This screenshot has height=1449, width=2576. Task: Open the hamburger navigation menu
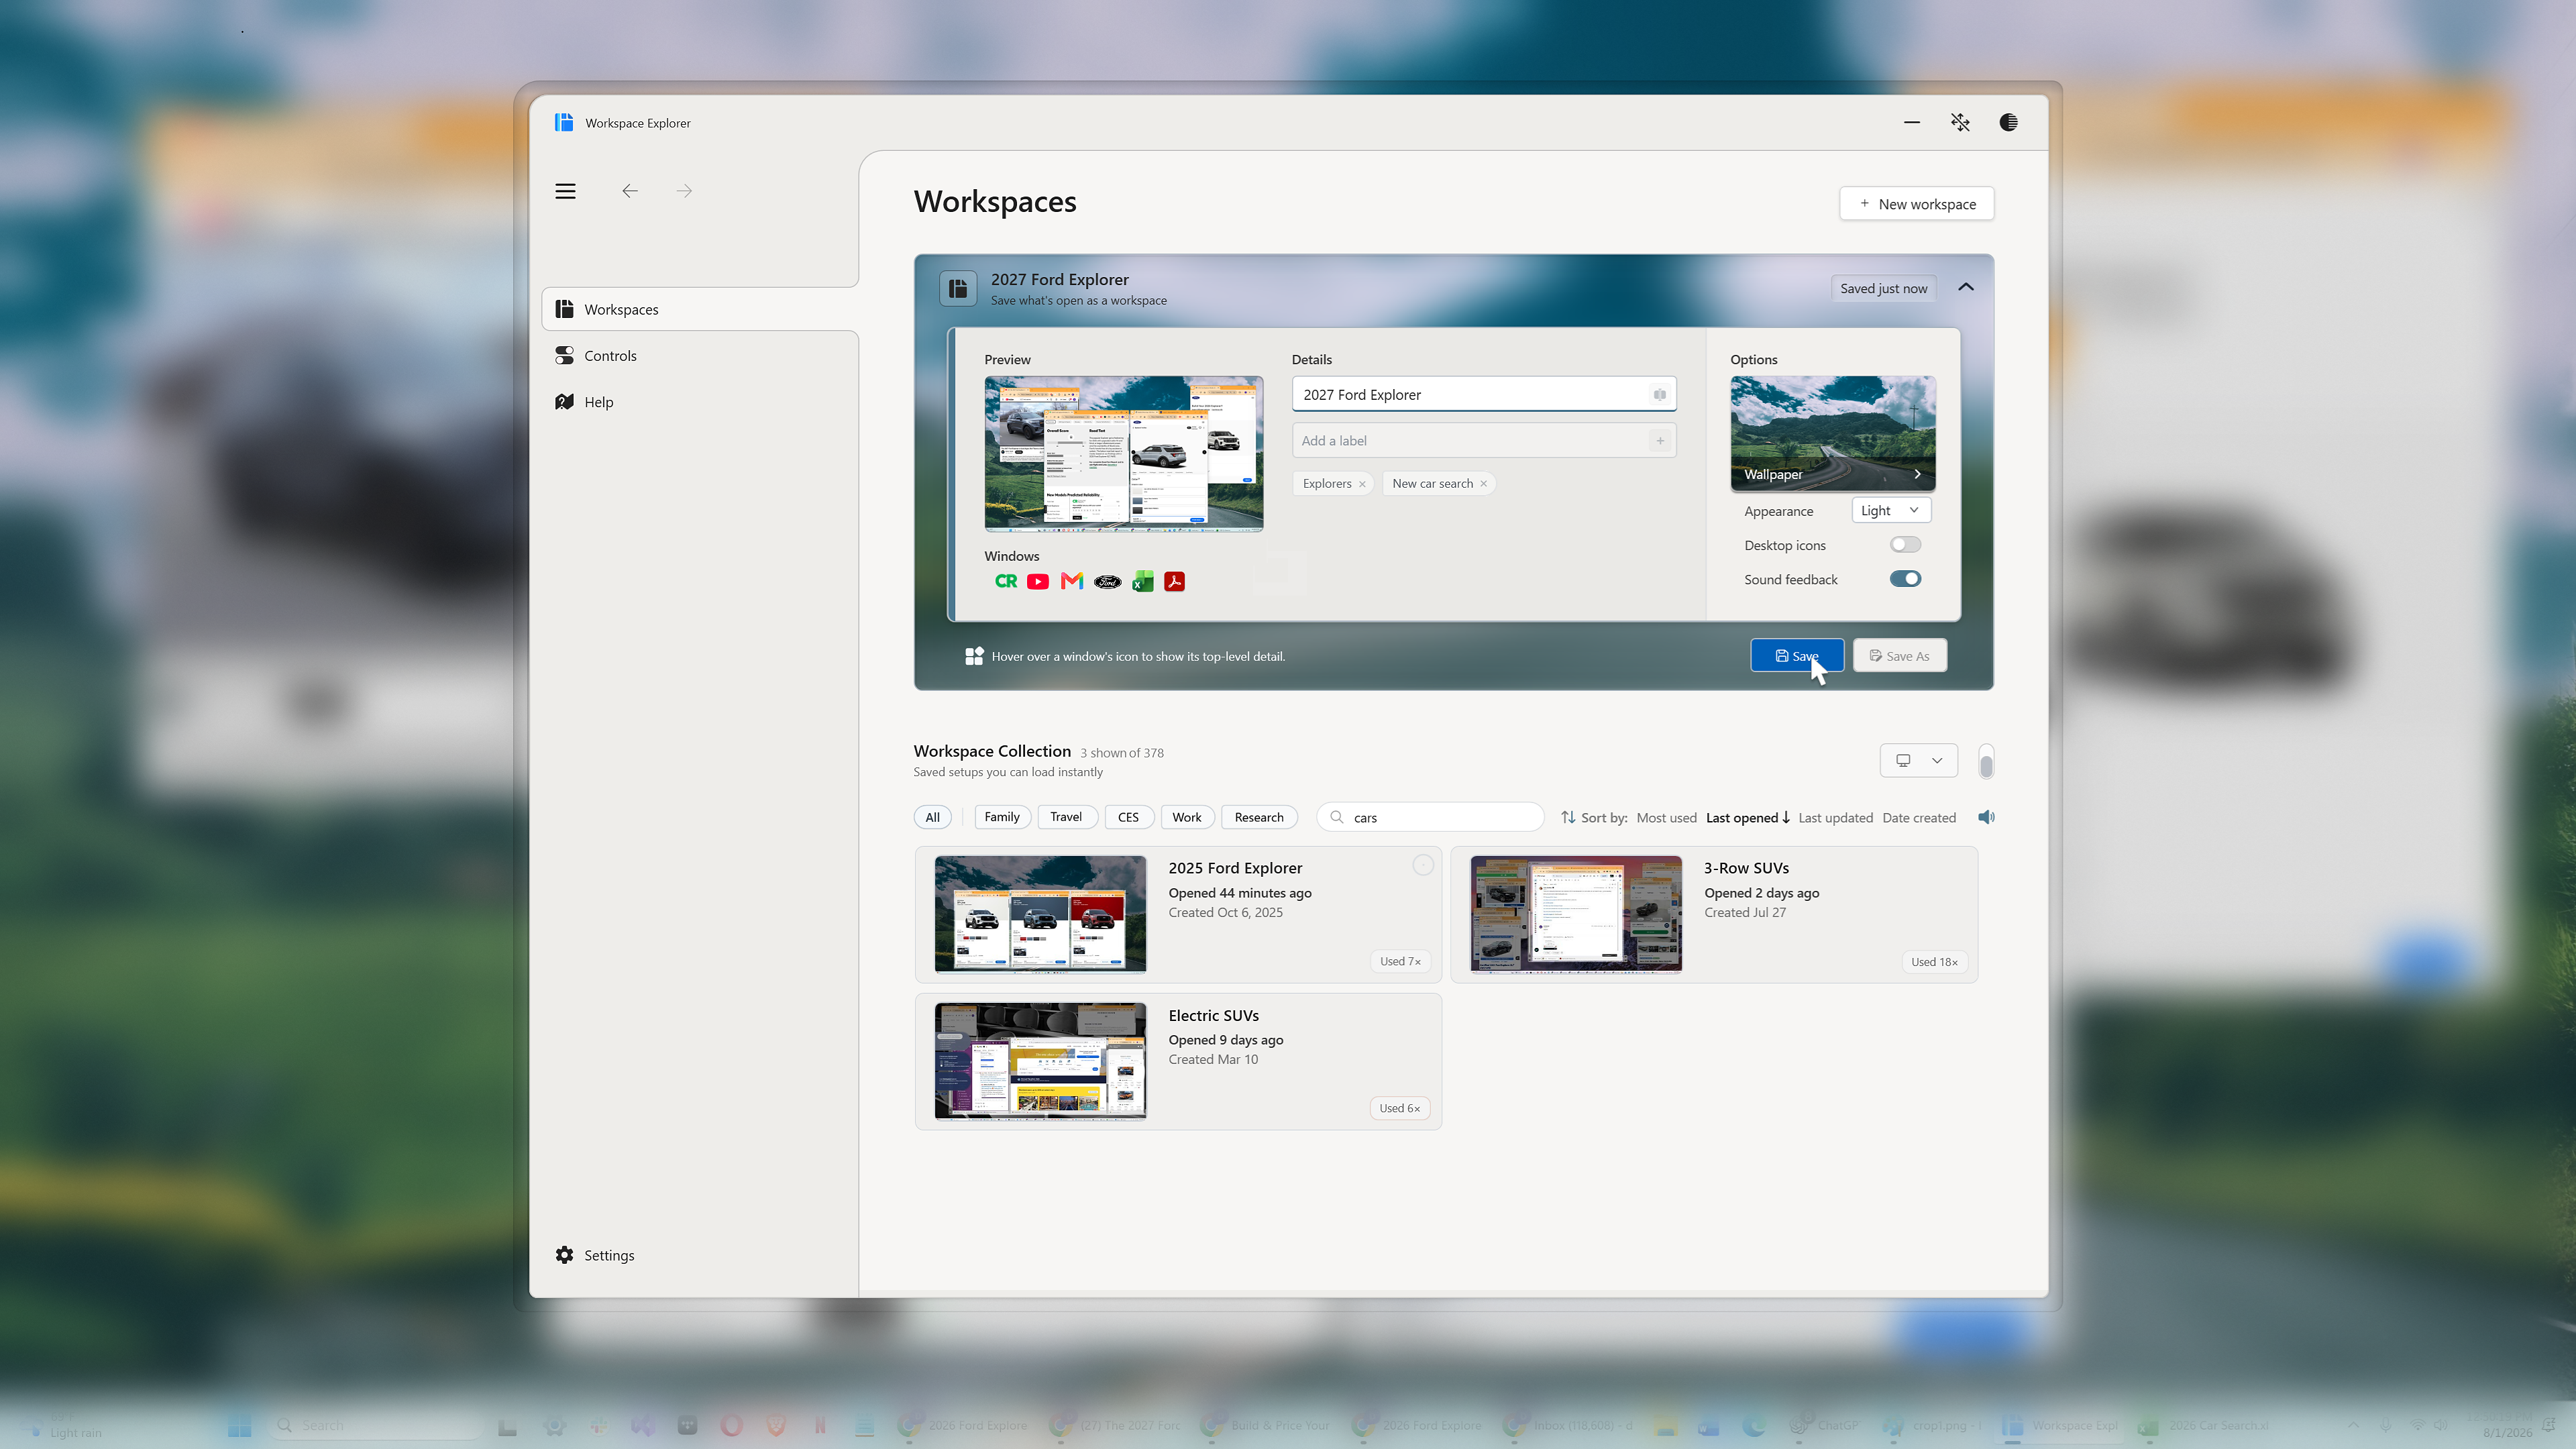[x=565, y=191]
